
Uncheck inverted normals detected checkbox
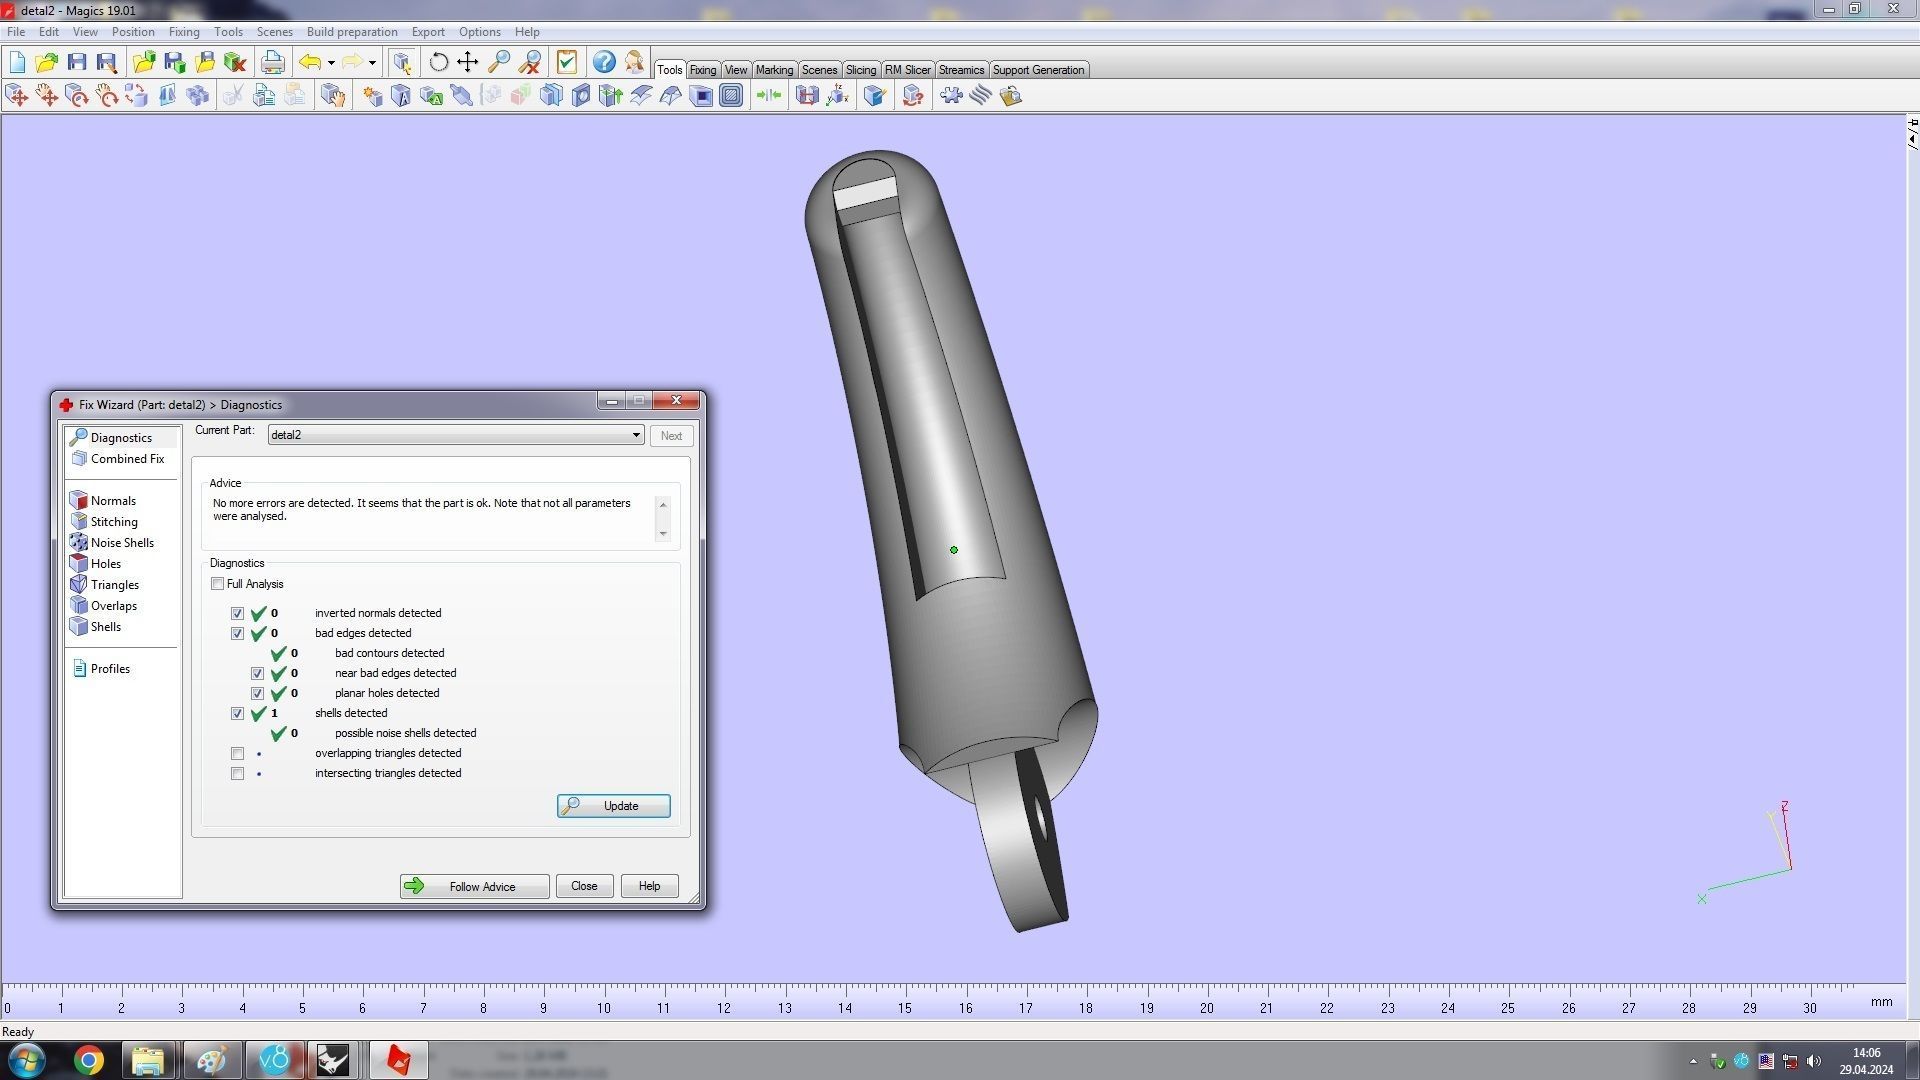(238, 613)
